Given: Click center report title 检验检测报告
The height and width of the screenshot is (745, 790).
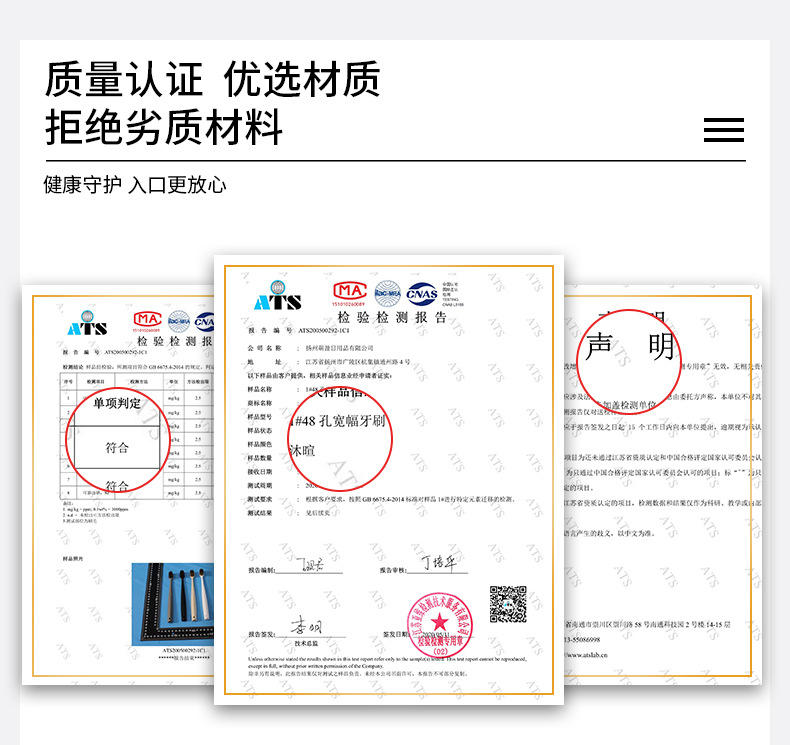Looking at the screenshot, I should (392, 317).
